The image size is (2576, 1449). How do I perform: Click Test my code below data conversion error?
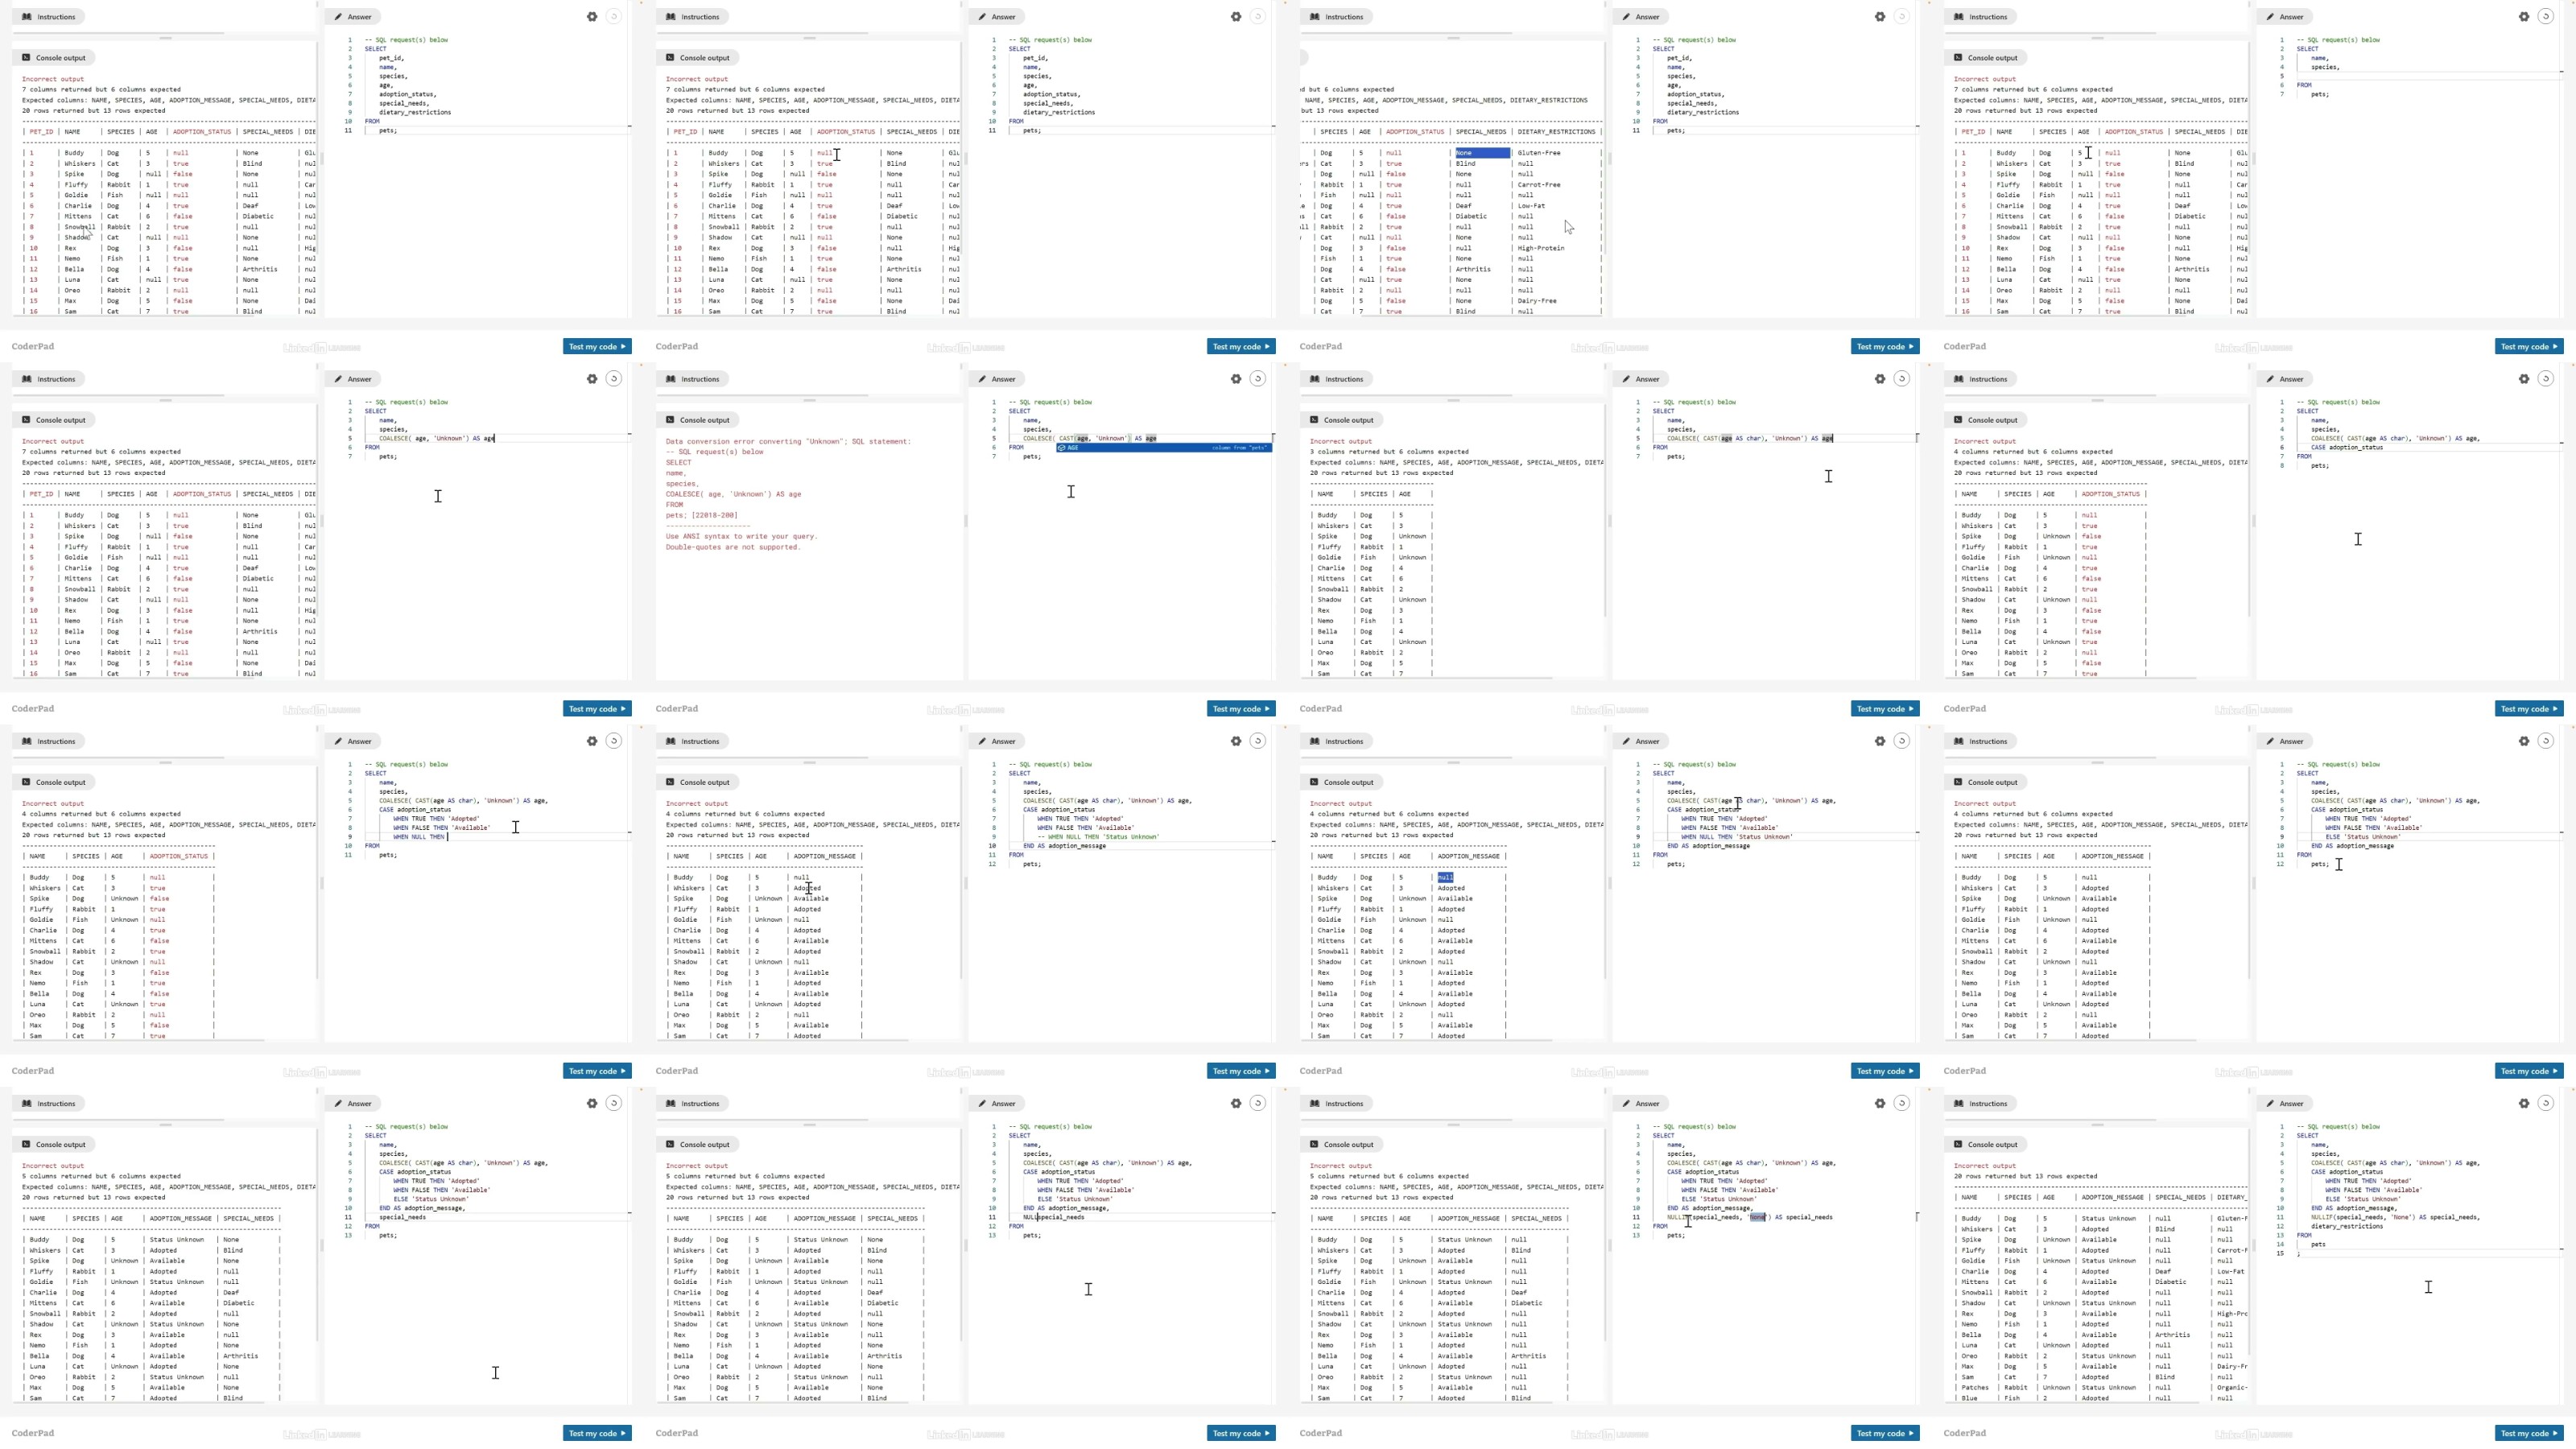pos(1241,709)
